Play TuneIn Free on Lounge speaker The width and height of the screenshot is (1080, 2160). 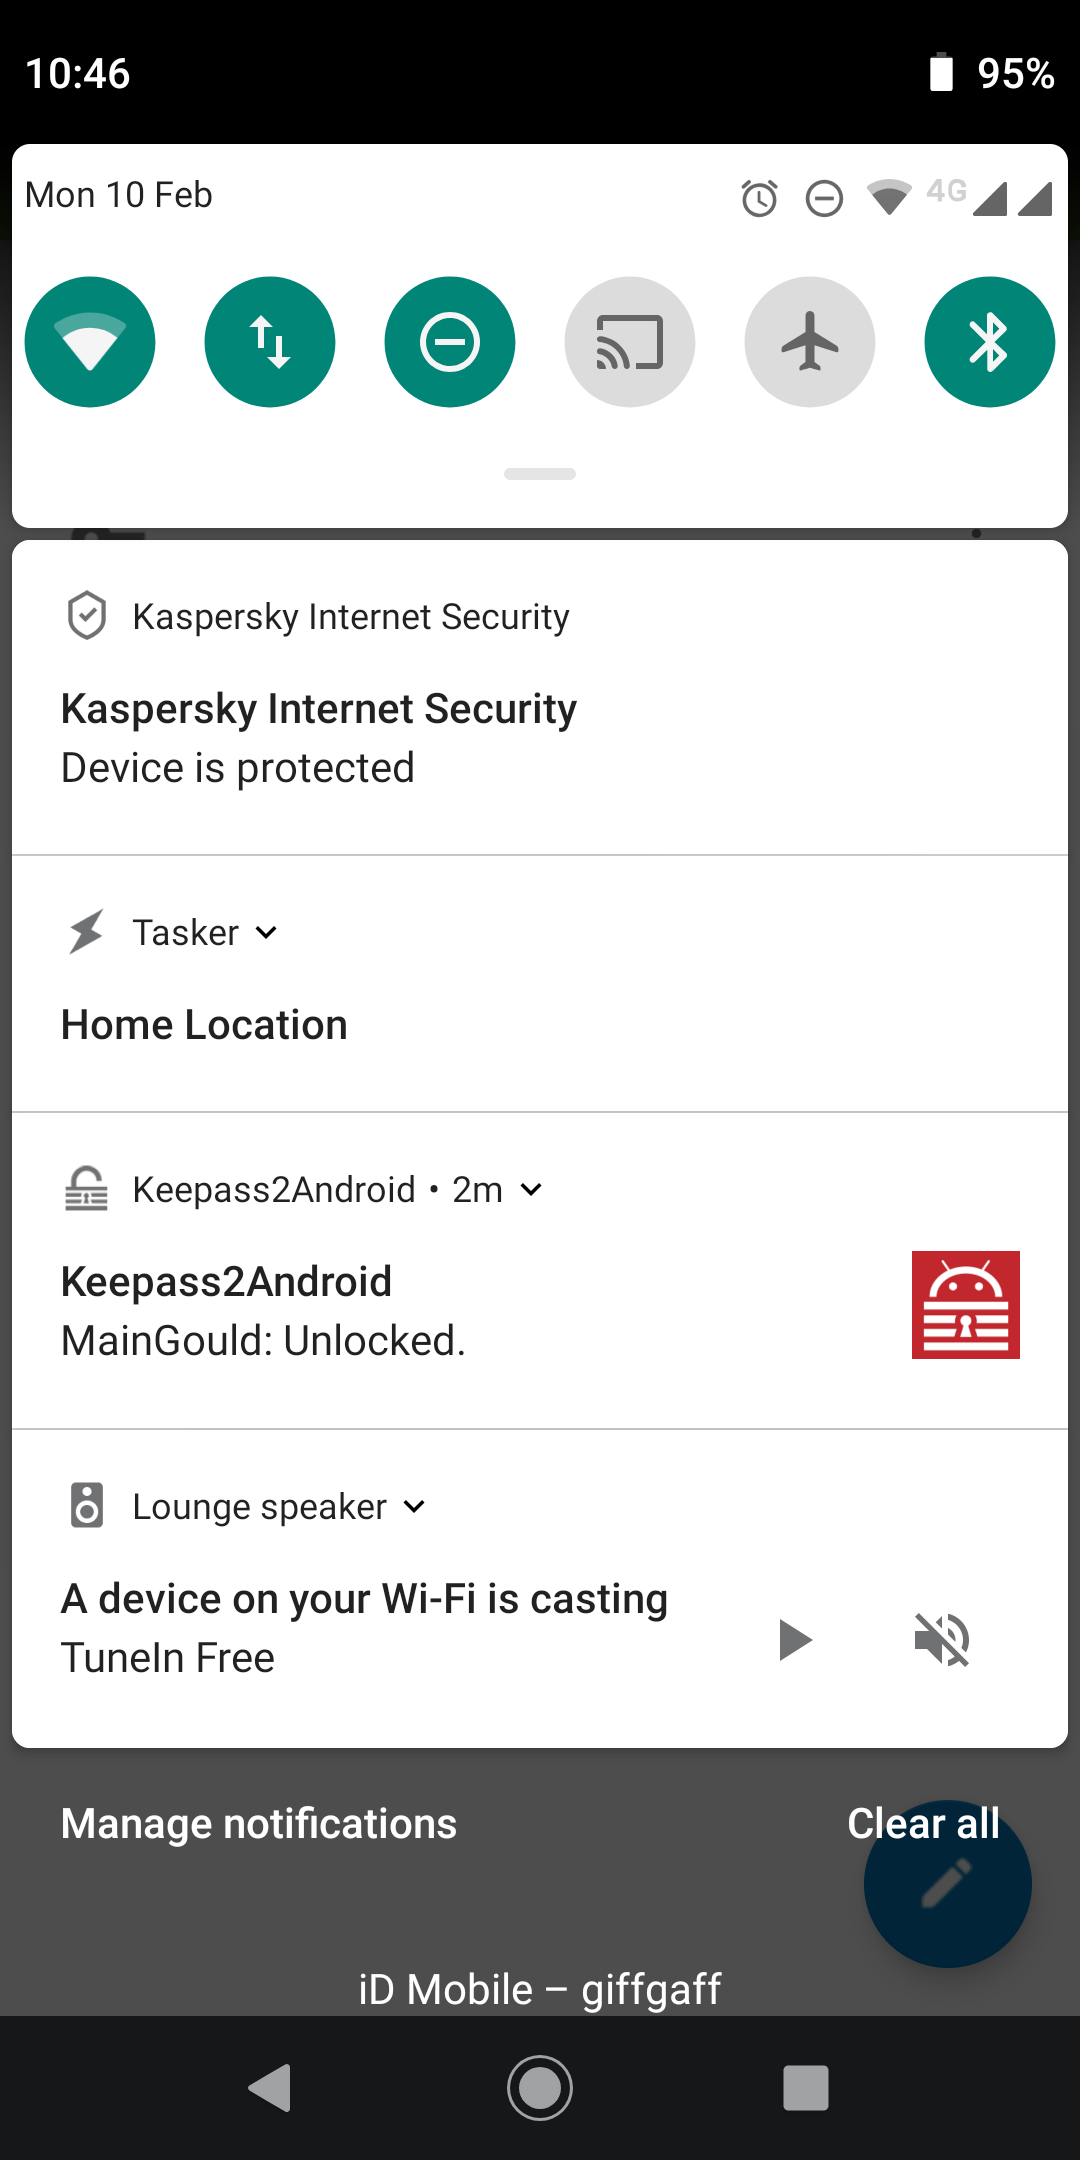pos(795,1638)
